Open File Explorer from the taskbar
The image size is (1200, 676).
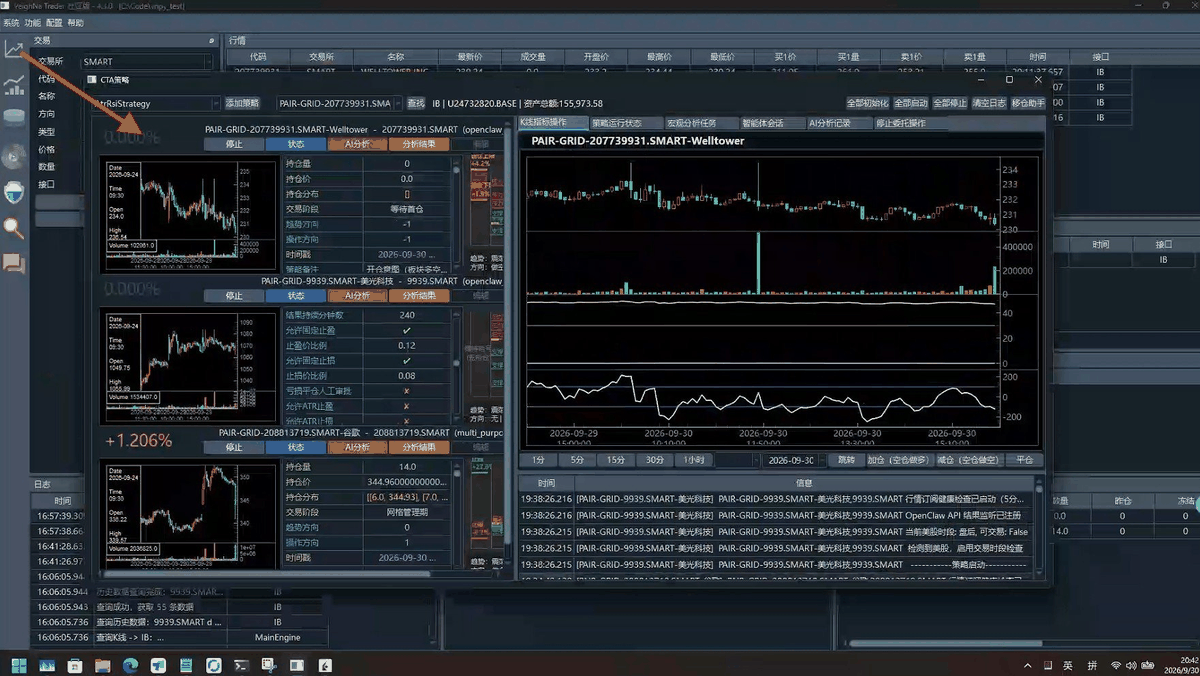102,665
